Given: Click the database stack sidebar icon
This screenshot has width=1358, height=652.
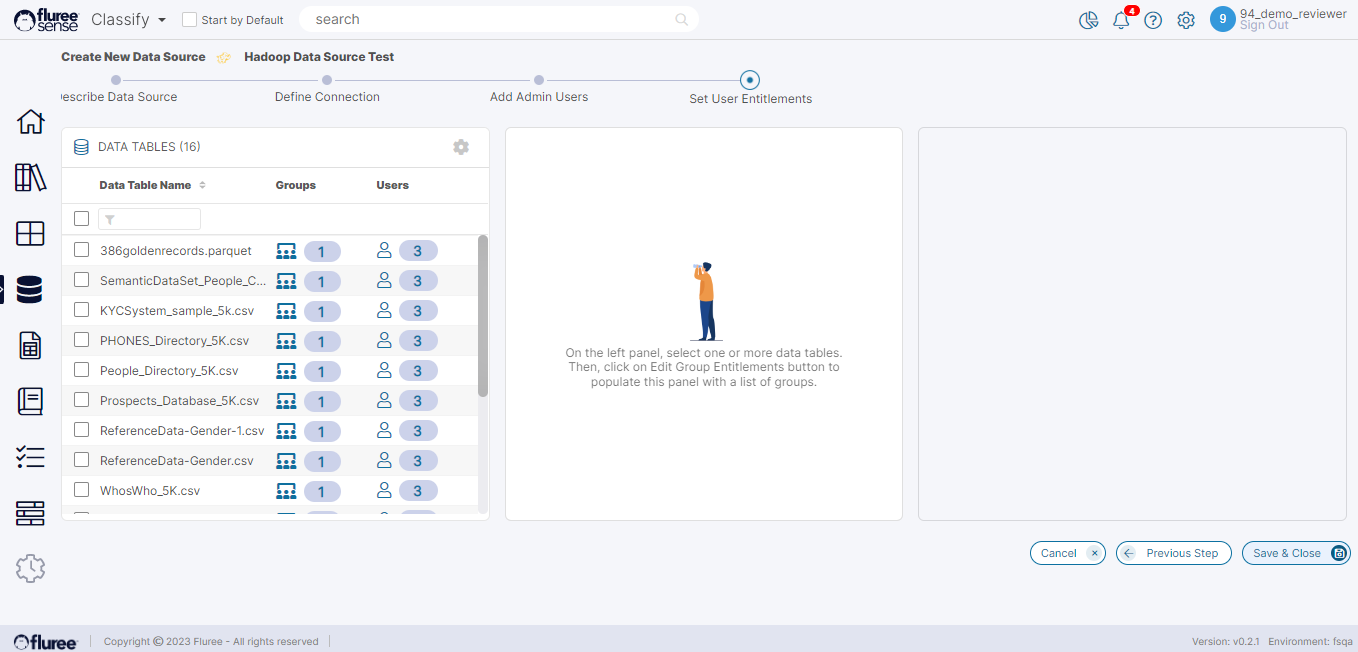Looking at the screenshot, I should [30, 290].
